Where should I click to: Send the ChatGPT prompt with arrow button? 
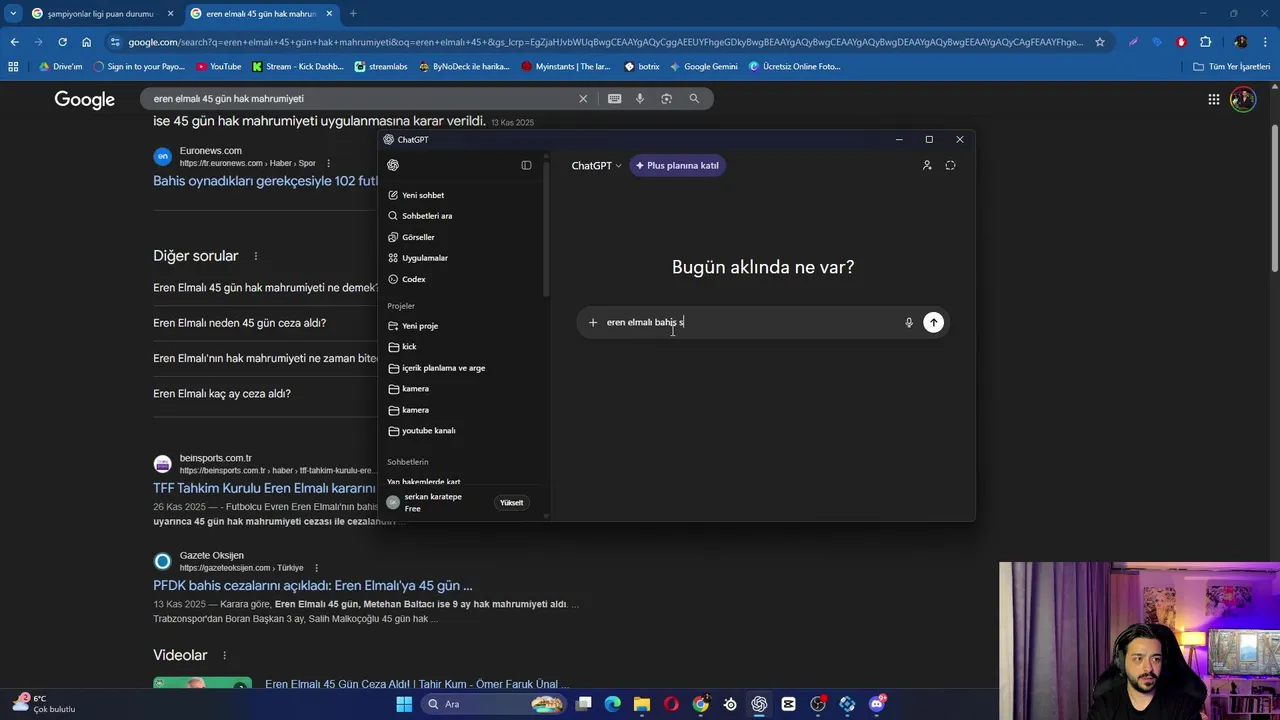click(933, 322)
